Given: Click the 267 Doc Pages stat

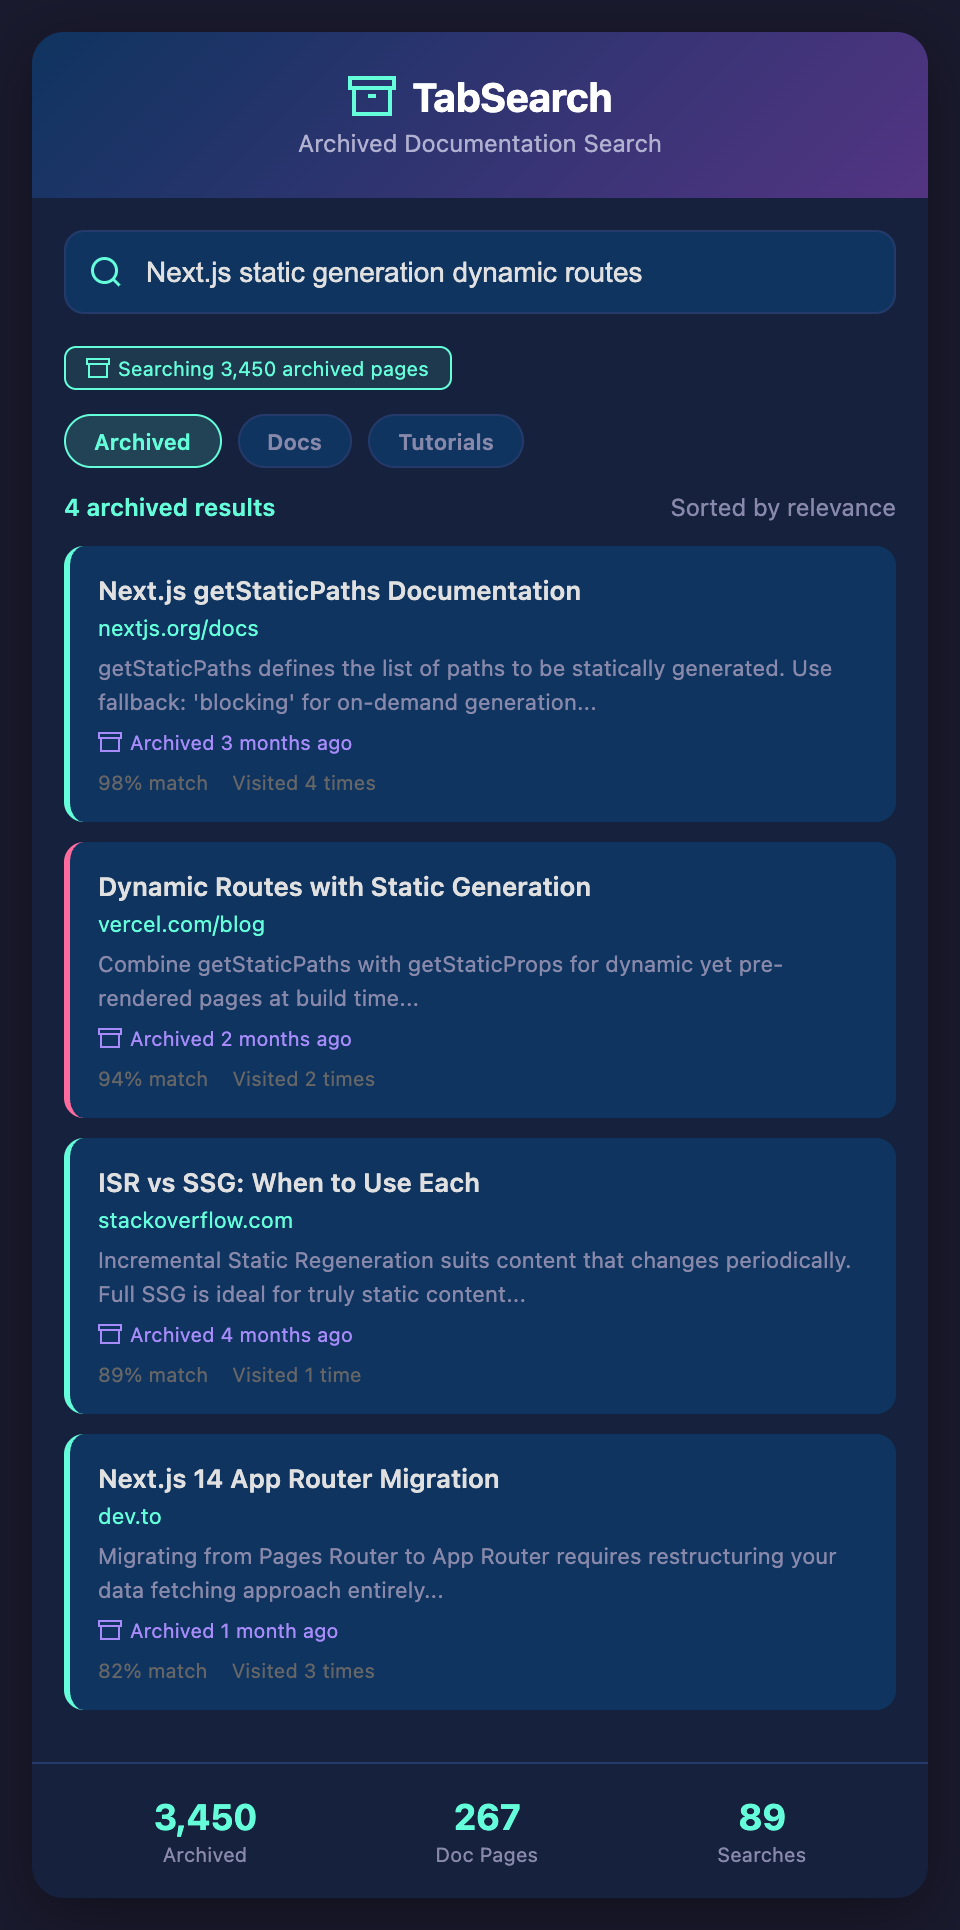Looking at the screenshot, I should click(487, 1831).
